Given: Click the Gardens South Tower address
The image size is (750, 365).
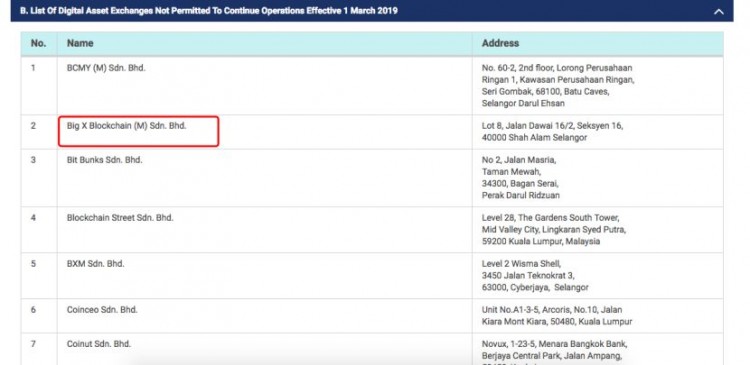Looking at the screenshot, I should (x=554, y=230).
